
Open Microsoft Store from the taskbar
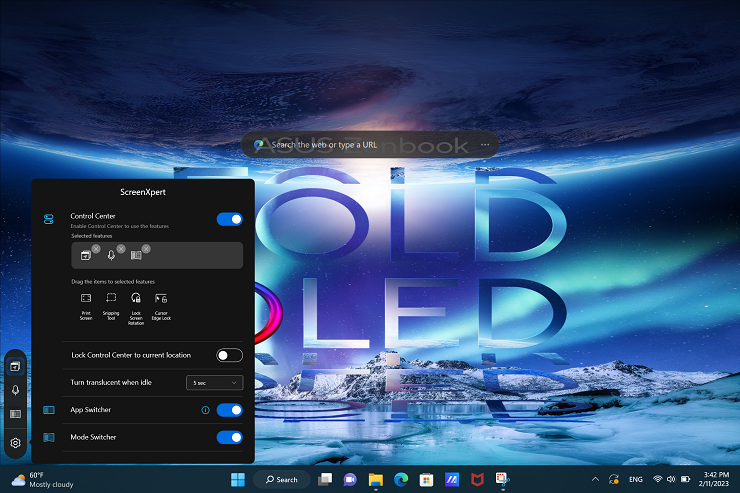[426, 479]
